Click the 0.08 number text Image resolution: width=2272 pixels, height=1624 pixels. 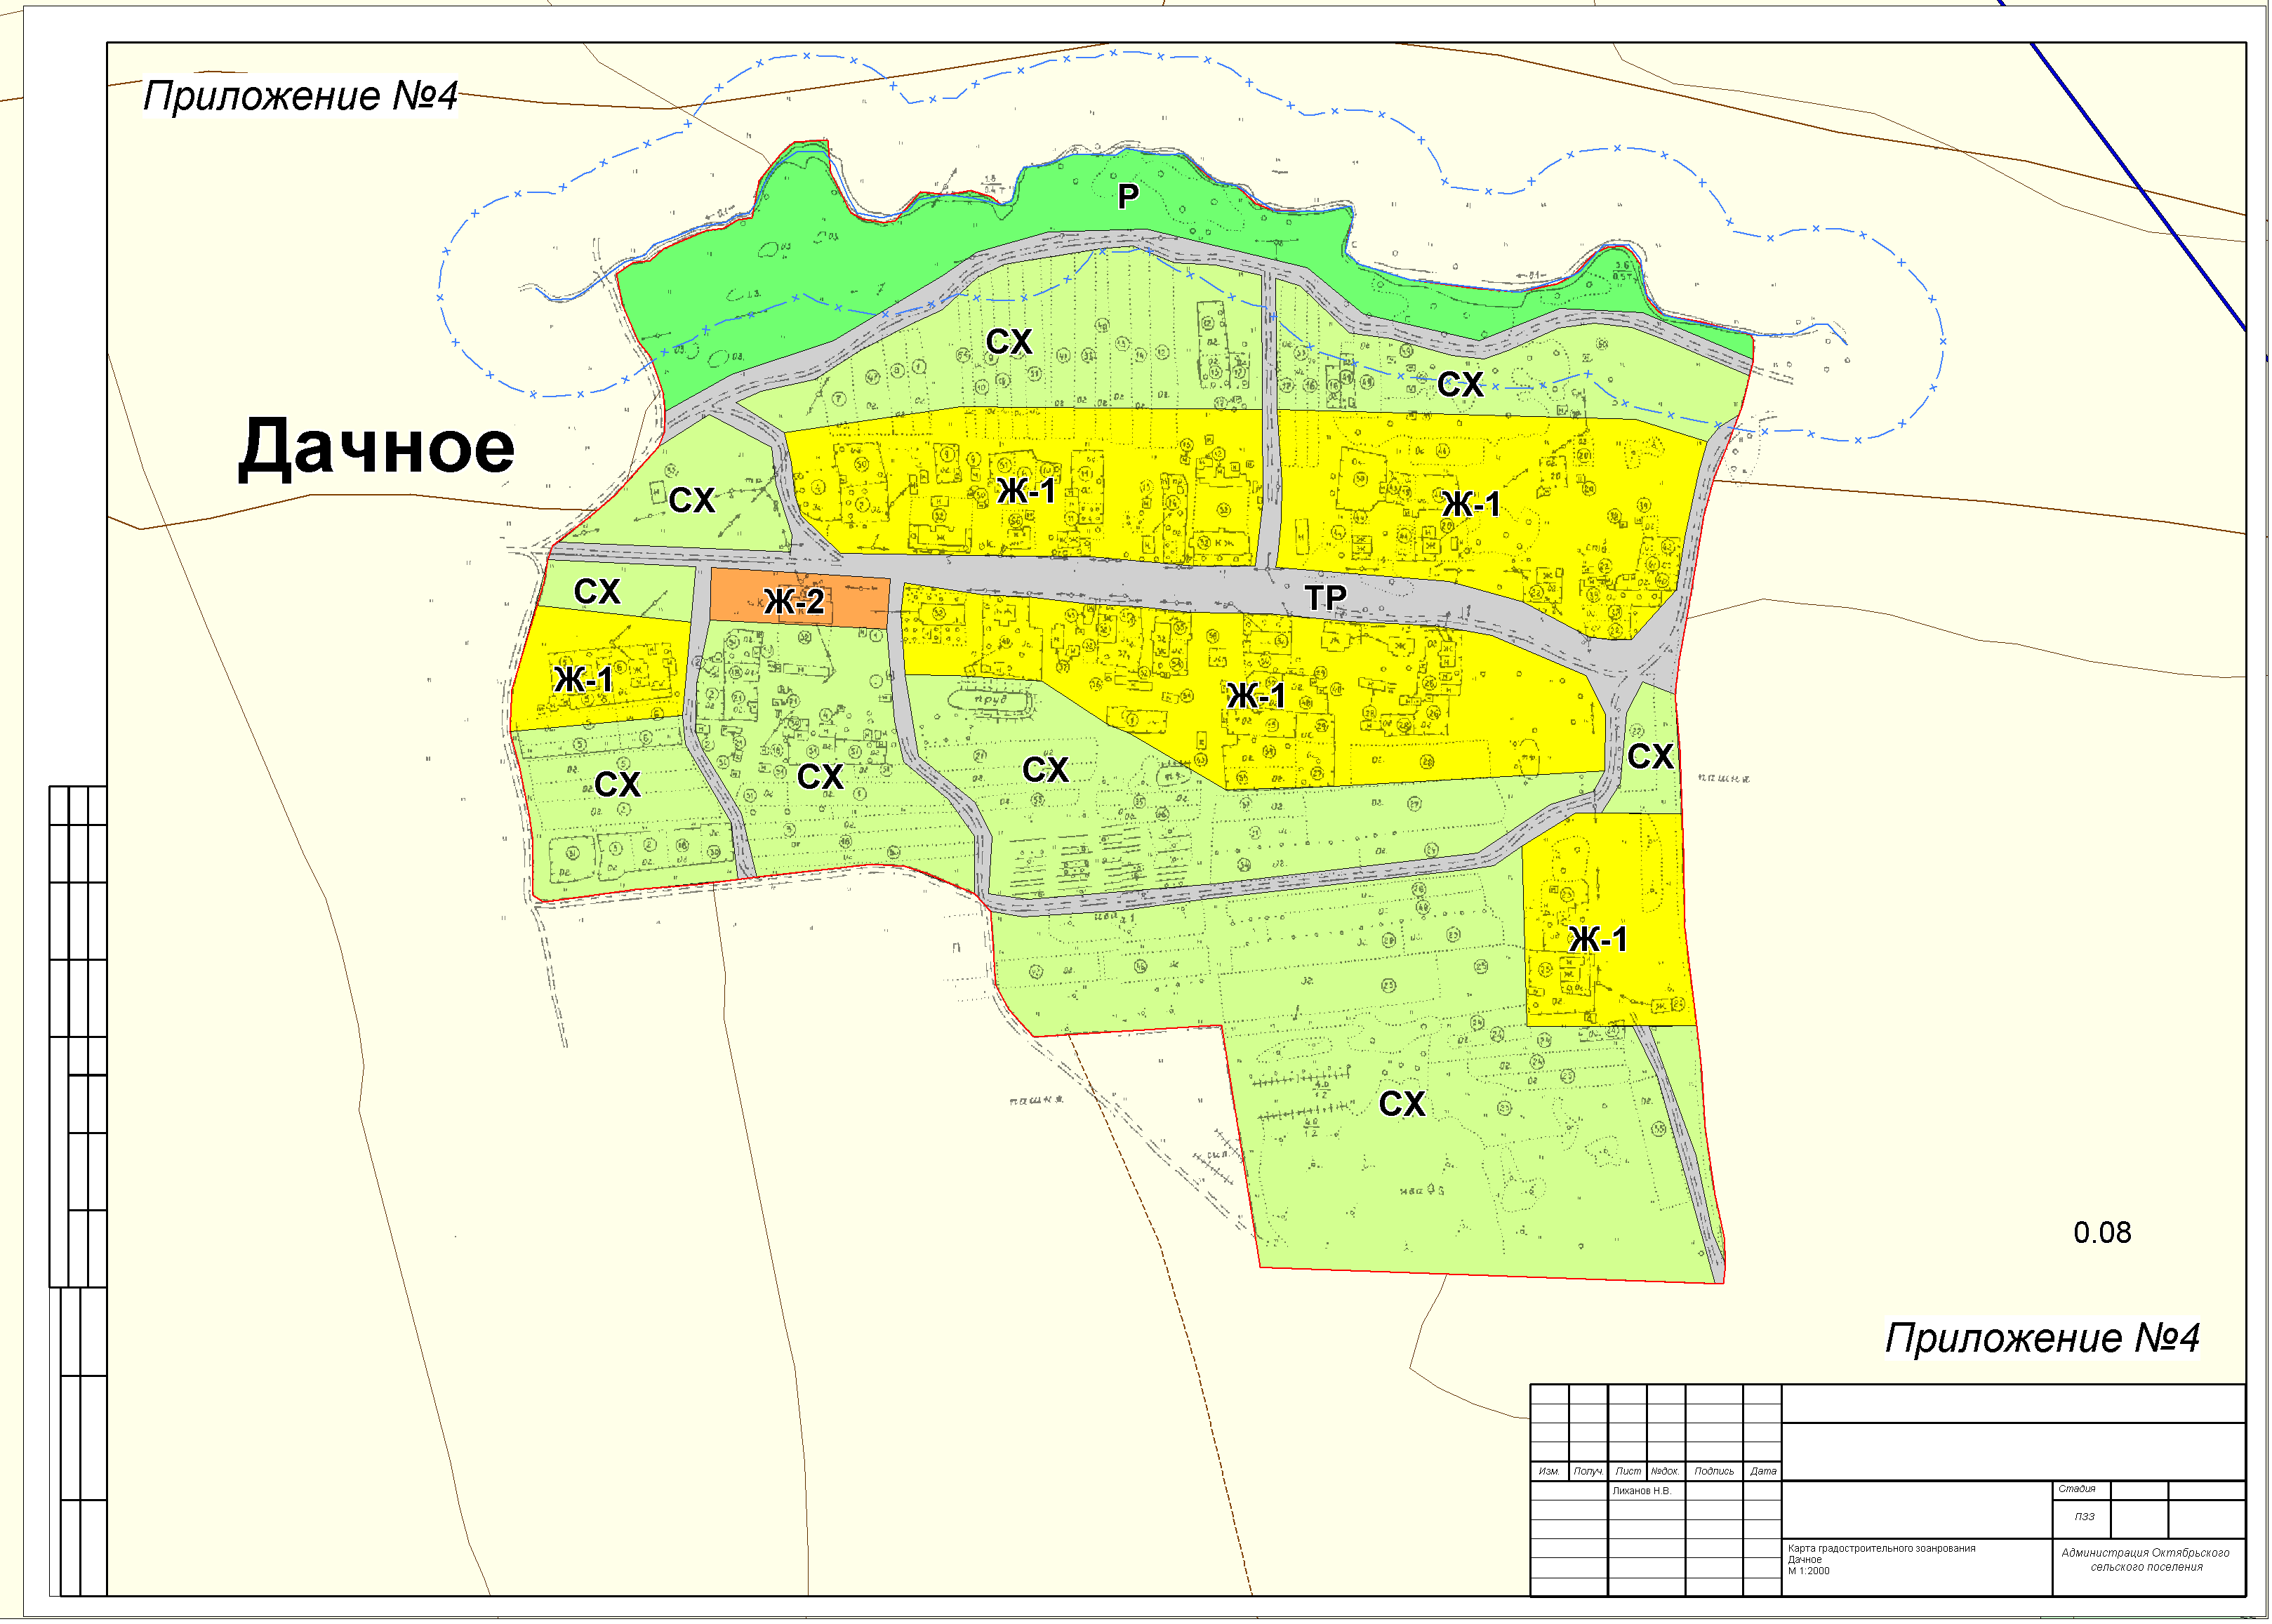2102,1233
